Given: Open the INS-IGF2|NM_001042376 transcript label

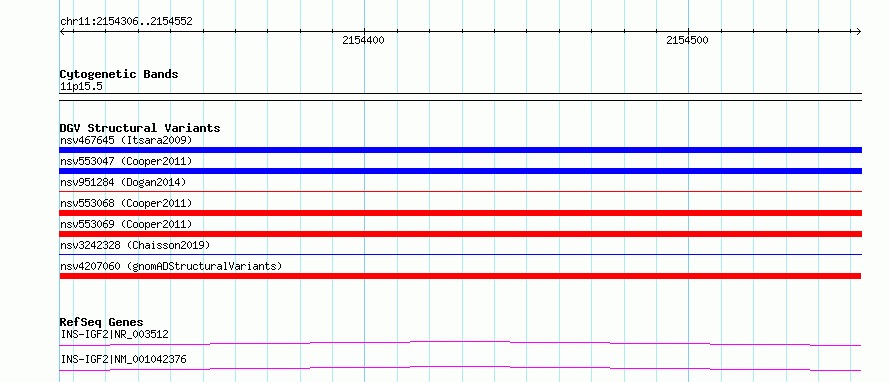Looking at the screenshot, I should 123,360.
